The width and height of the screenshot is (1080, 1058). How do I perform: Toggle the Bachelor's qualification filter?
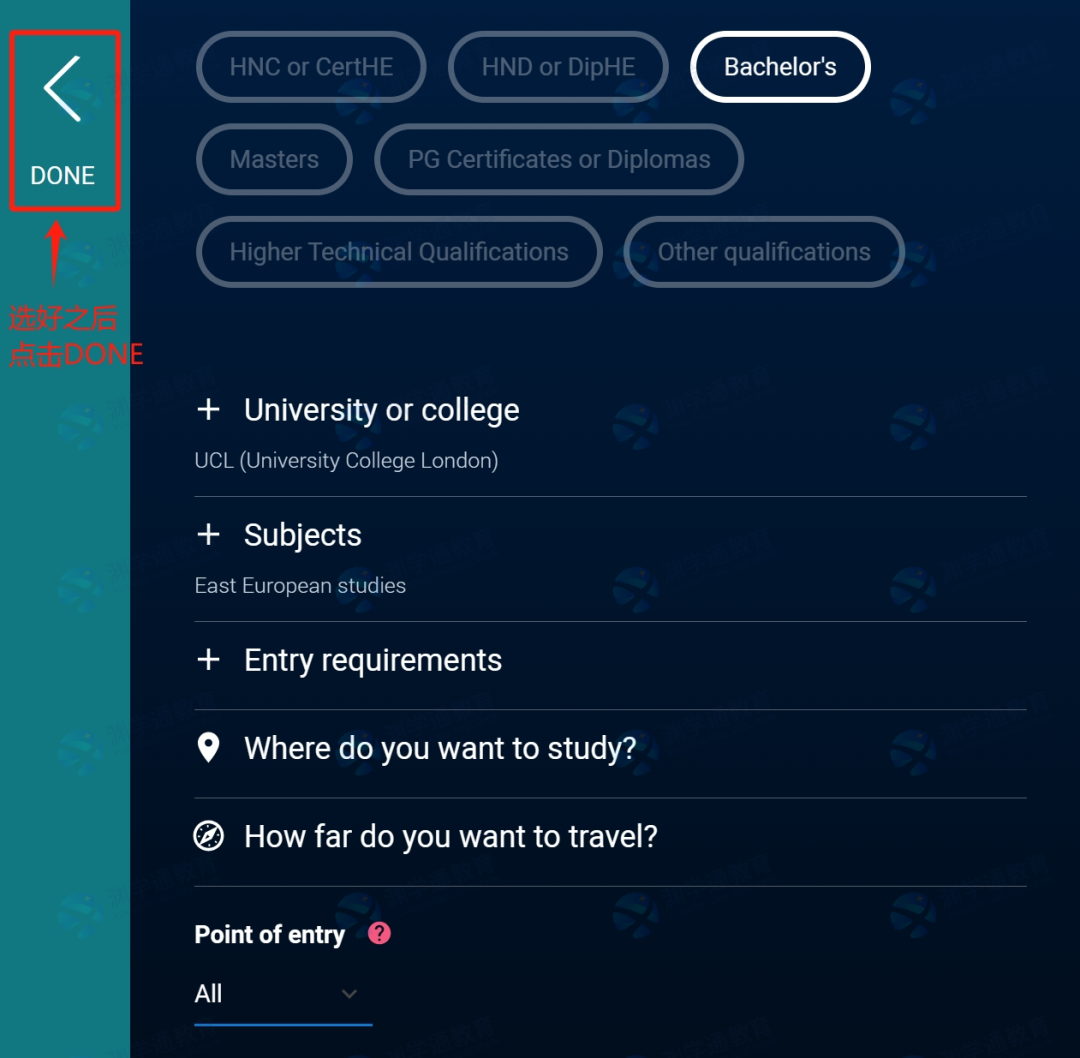780,67
